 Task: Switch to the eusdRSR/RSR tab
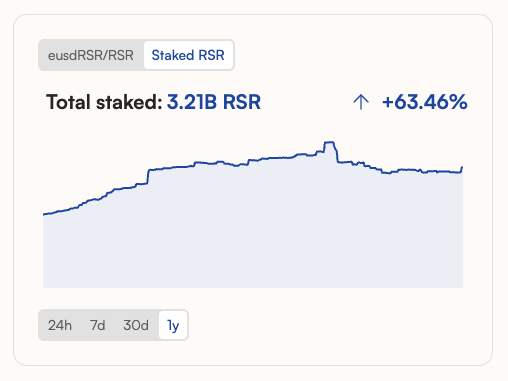pyautogui.click(x=91, y=55)
